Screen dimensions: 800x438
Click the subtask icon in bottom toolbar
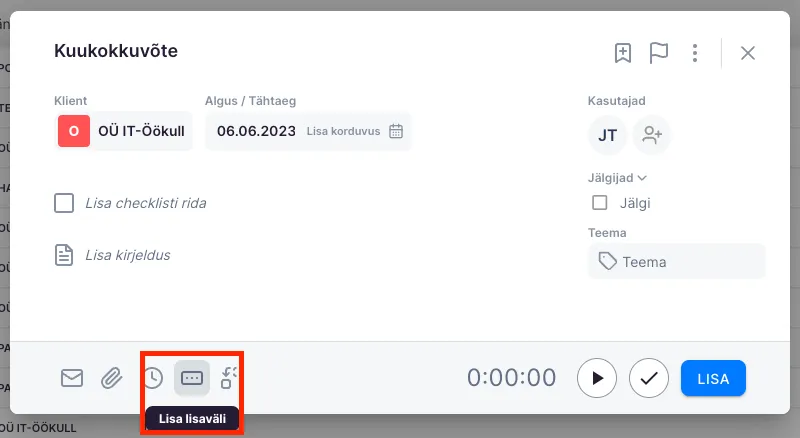coord(230,378)
